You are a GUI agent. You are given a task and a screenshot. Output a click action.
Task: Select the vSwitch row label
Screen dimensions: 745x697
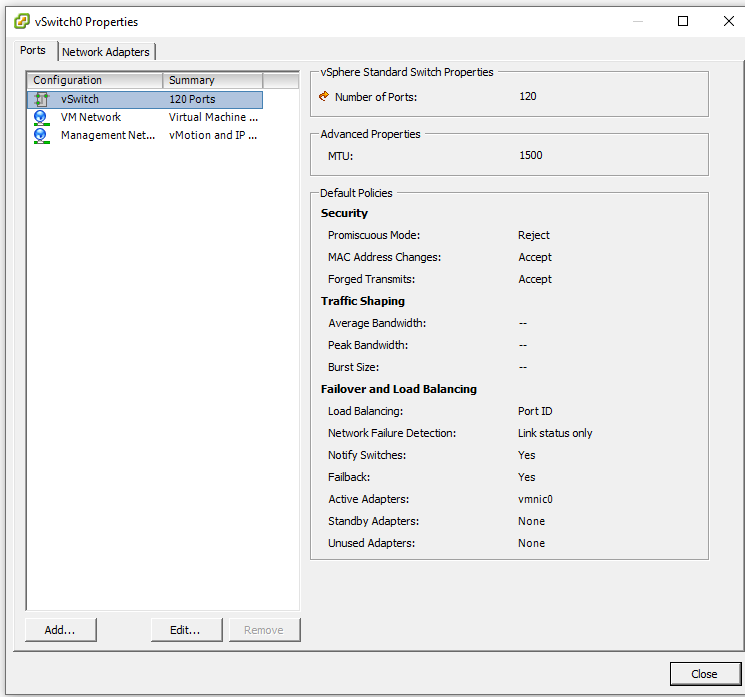pos(80,99)
